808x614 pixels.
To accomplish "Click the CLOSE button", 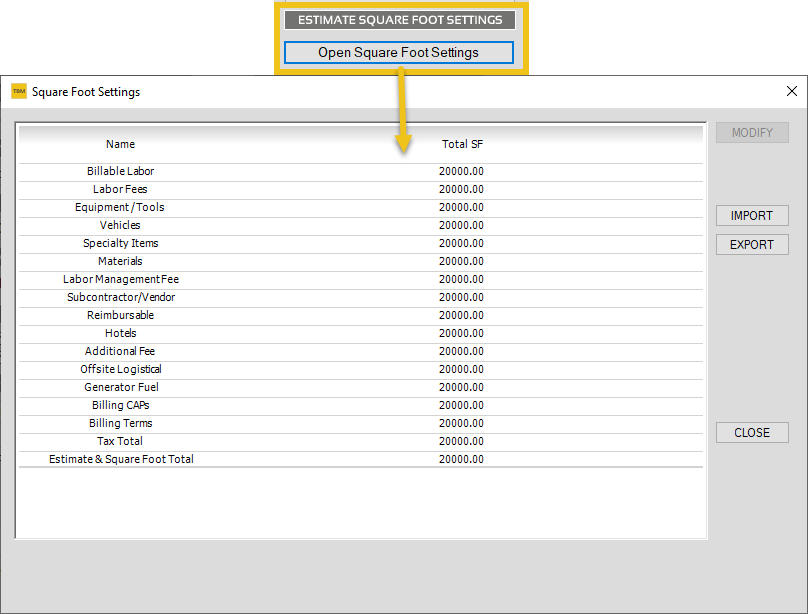I will 752,433.
